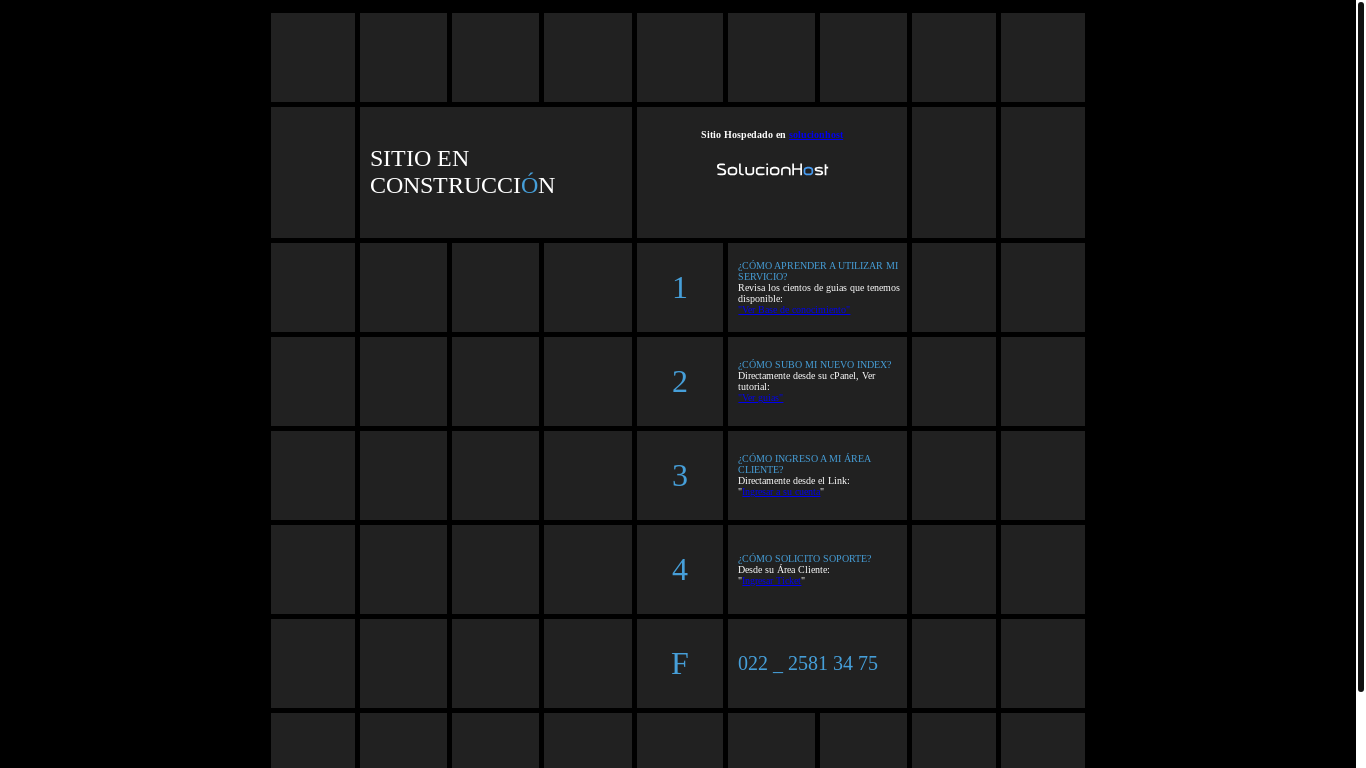Click the solucionhost link after 'Sitio Hospedado en'
Screen dimensions: 1366x768
[816, 135]
